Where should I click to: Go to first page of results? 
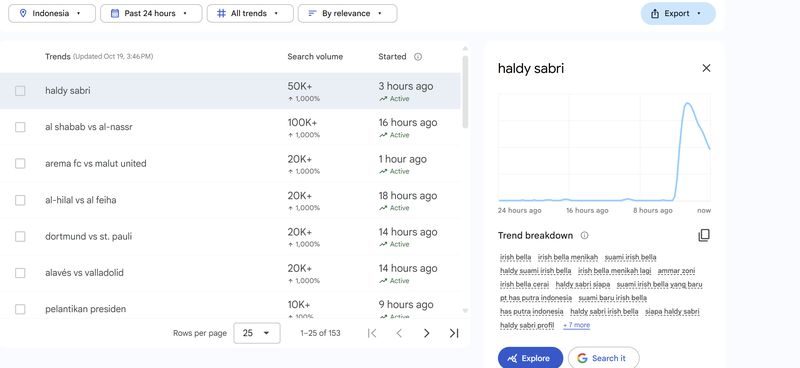click(372, 333)
